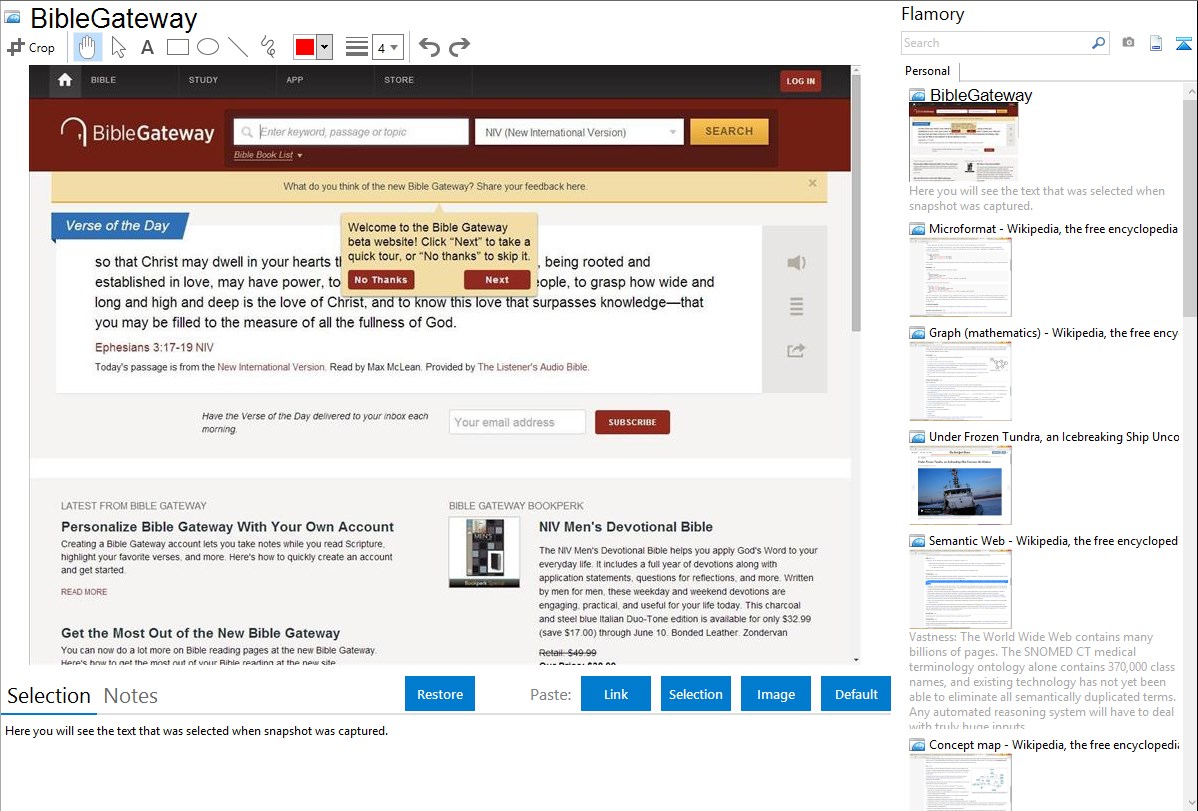Undo the last annotation
1198x811 pixels.
(429, 47)
